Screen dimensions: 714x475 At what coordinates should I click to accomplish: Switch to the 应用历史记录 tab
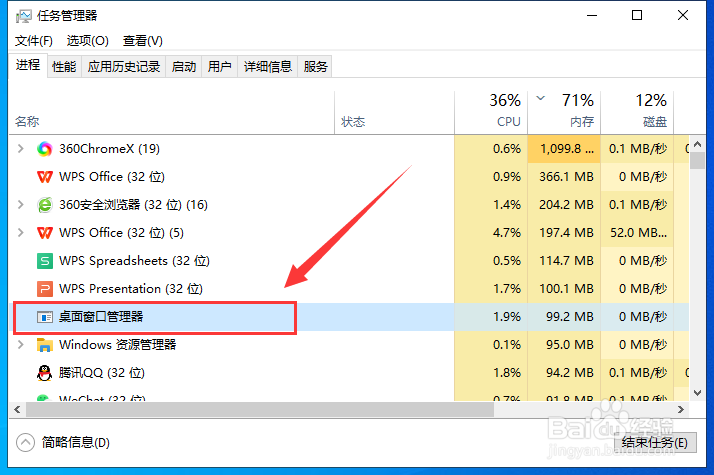coord(123,67)
